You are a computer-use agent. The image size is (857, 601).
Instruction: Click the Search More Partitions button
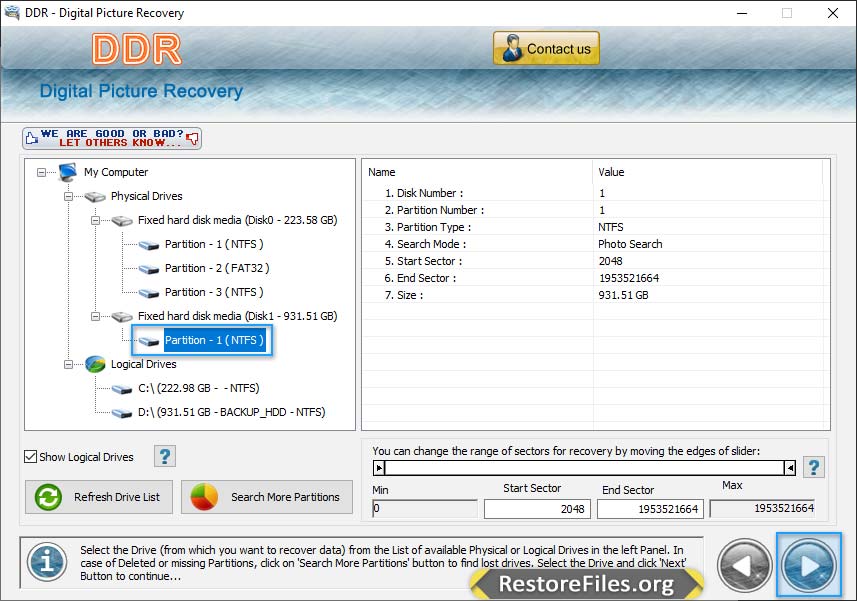[x=267, y=497]
